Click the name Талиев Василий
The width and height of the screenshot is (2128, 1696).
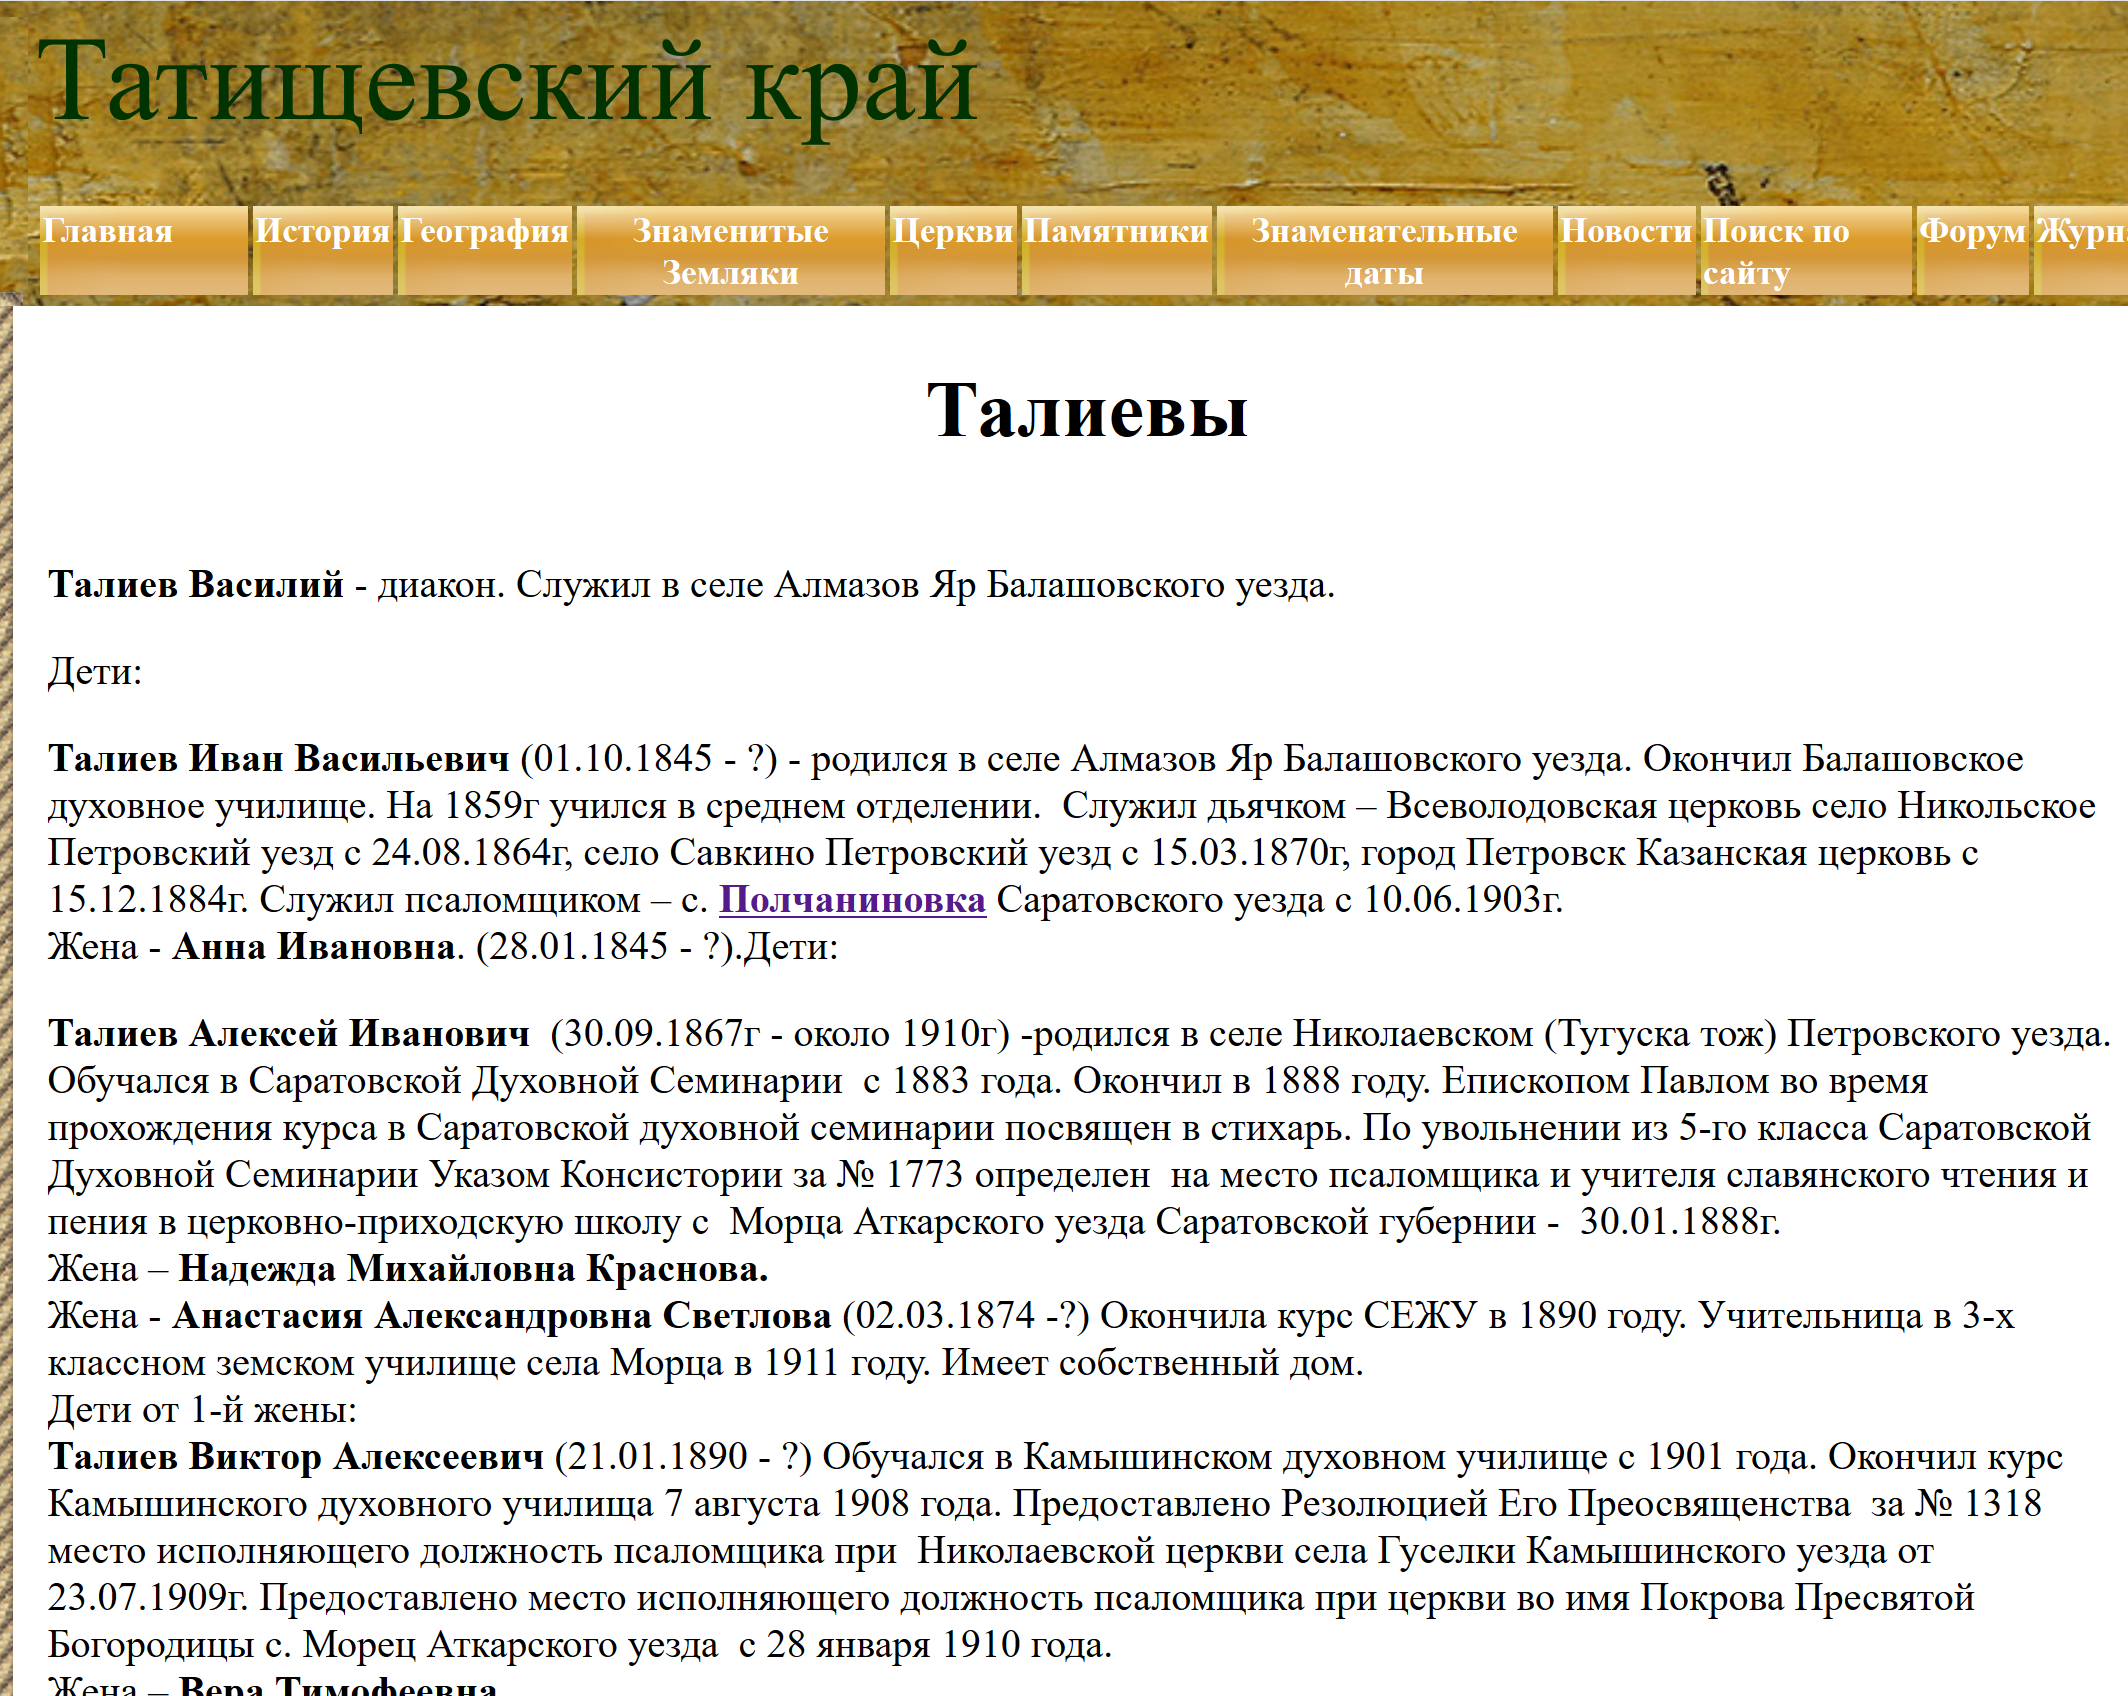click(196, 584)
